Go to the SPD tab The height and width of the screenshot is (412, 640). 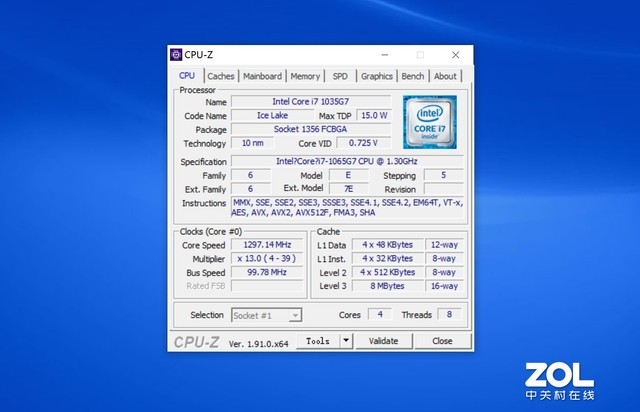[x=340, y=76]
